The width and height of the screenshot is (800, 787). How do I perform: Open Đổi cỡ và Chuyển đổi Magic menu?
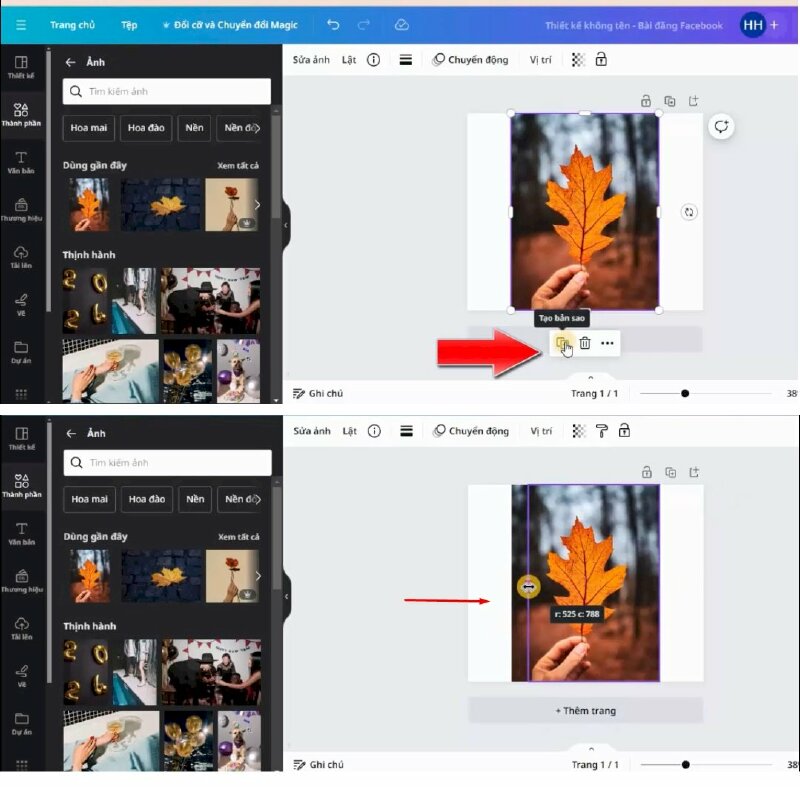(x=230, y=25)
